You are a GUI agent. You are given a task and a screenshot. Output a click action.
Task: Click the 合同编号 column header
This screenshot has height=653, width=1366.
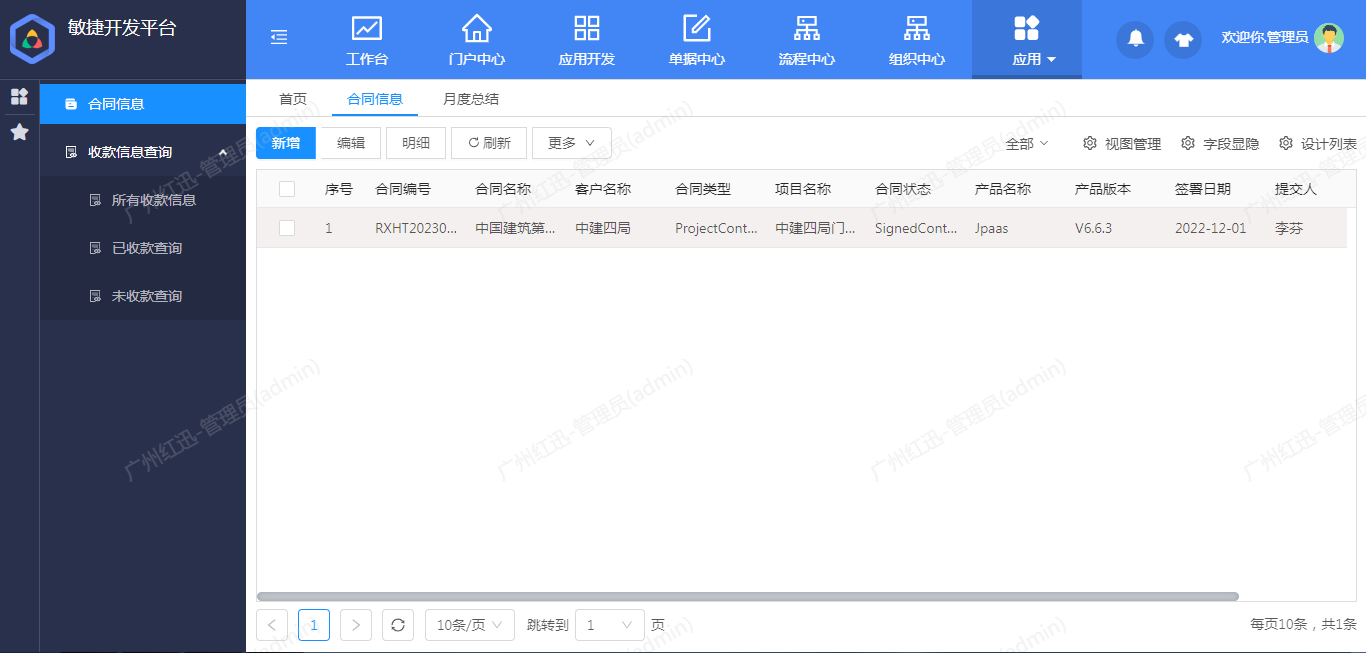point(403,189)
